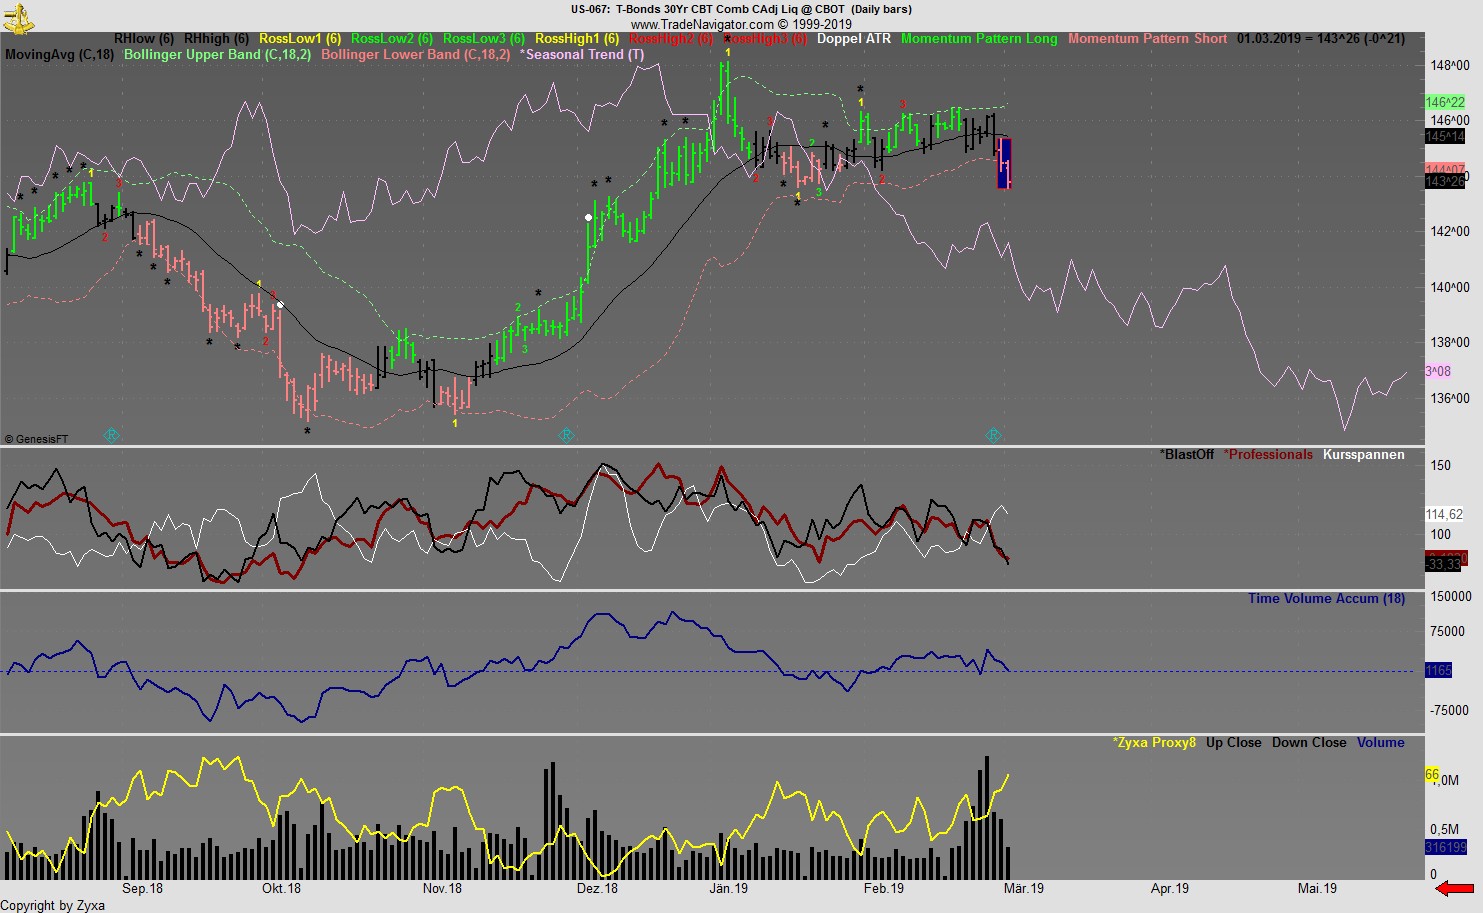The height and width of the screenshot is (913, 1483).
Task: Click the Dez.18 date axis label
Action: coord(597,889)
